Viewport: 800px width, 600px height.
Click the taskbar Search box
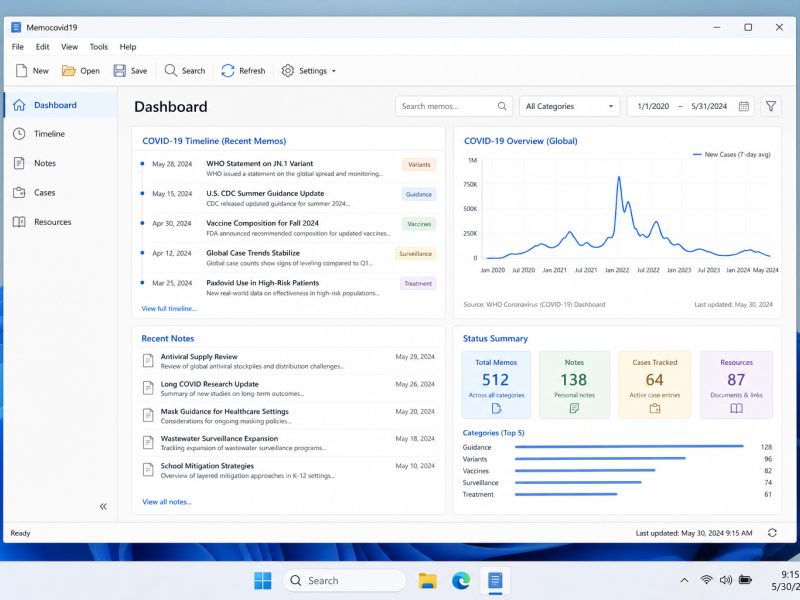(344, 580)
